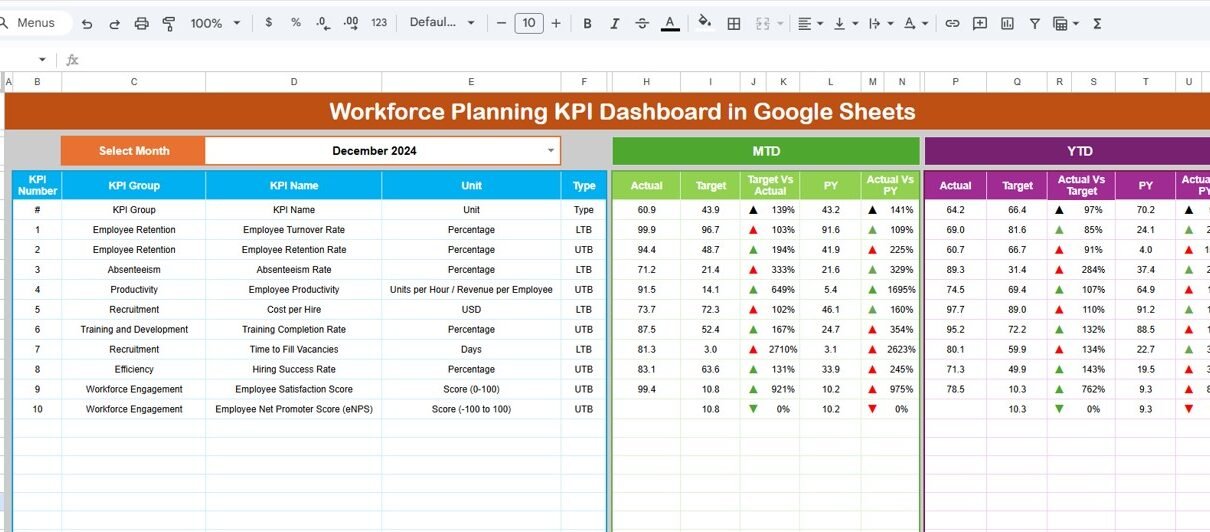Toggle strikethrough formatting
Image resolution: width=1210 pixels, height=532 pixels.
pos(642,23)
